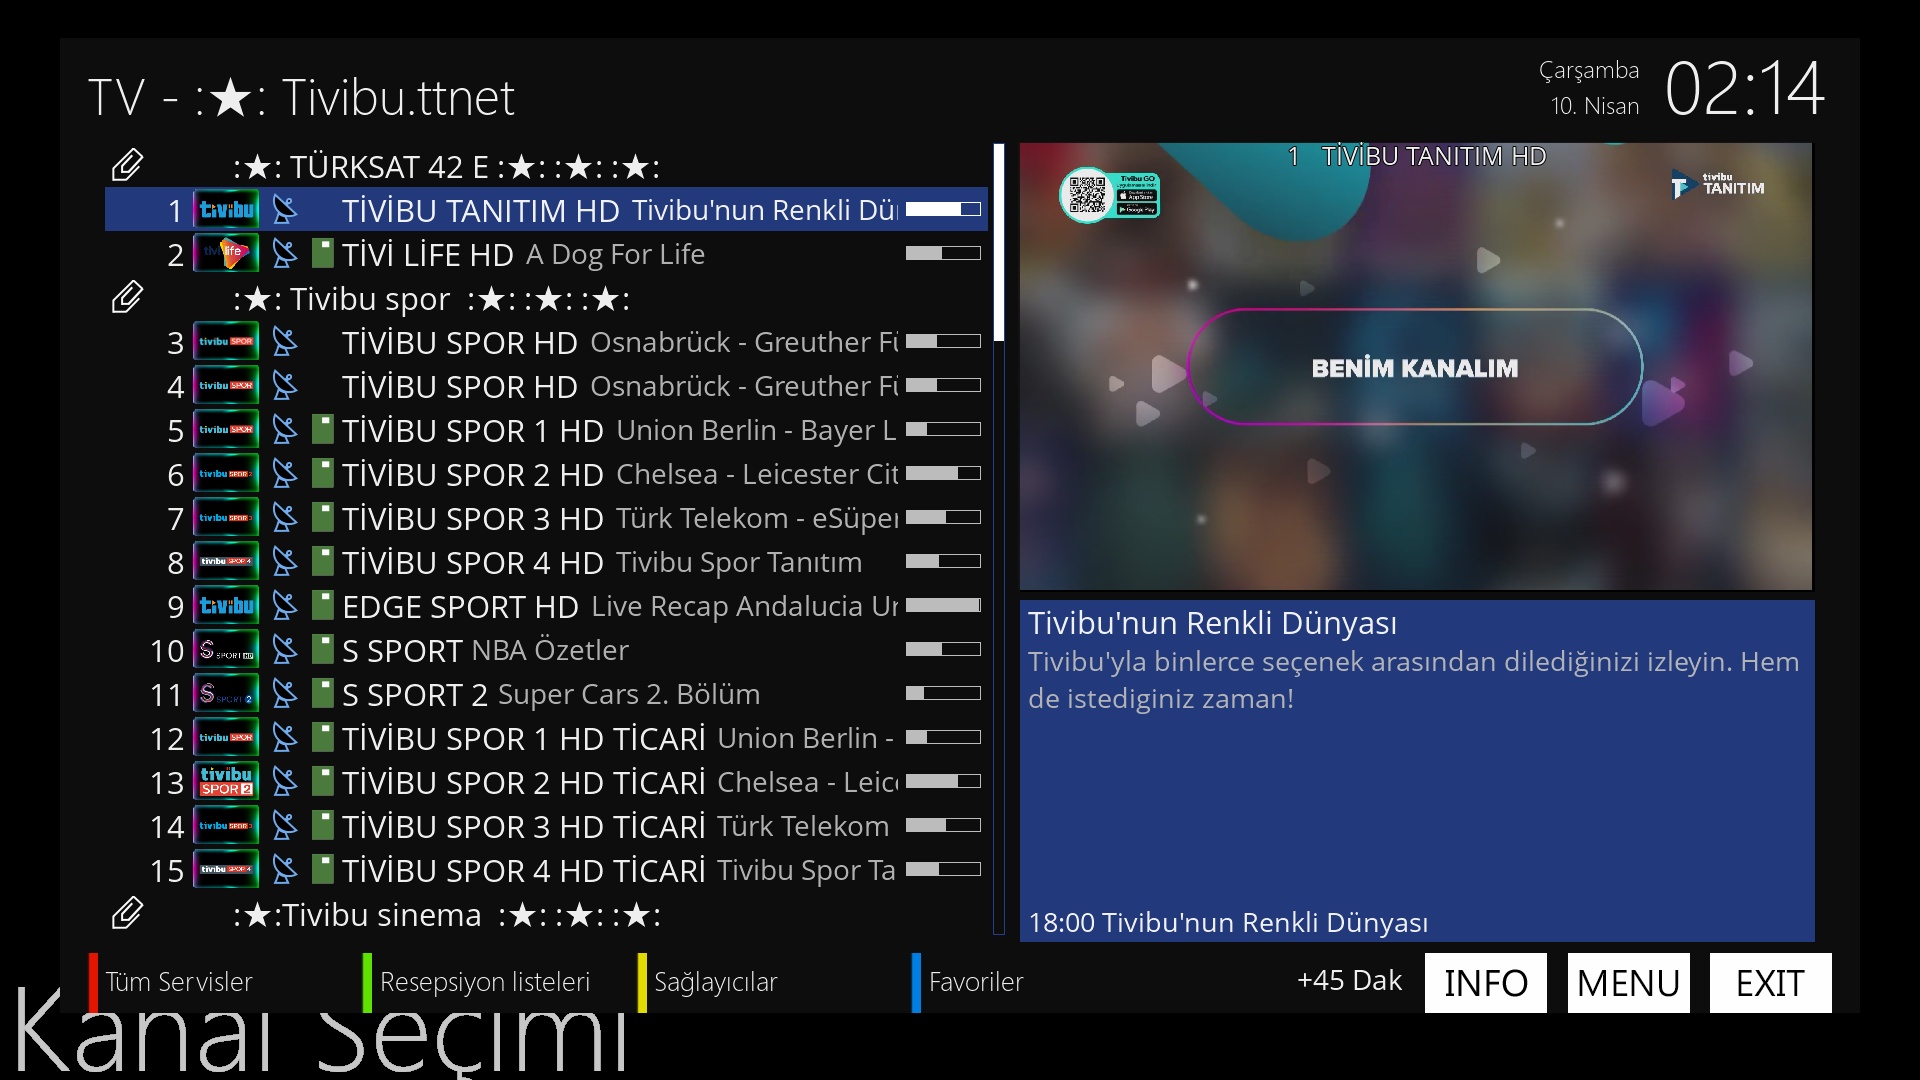Screen dimensions: 1920x1080
Task: Click the Tivibu Spor 2 logo on row 13
Action: (x=226, y=782)
